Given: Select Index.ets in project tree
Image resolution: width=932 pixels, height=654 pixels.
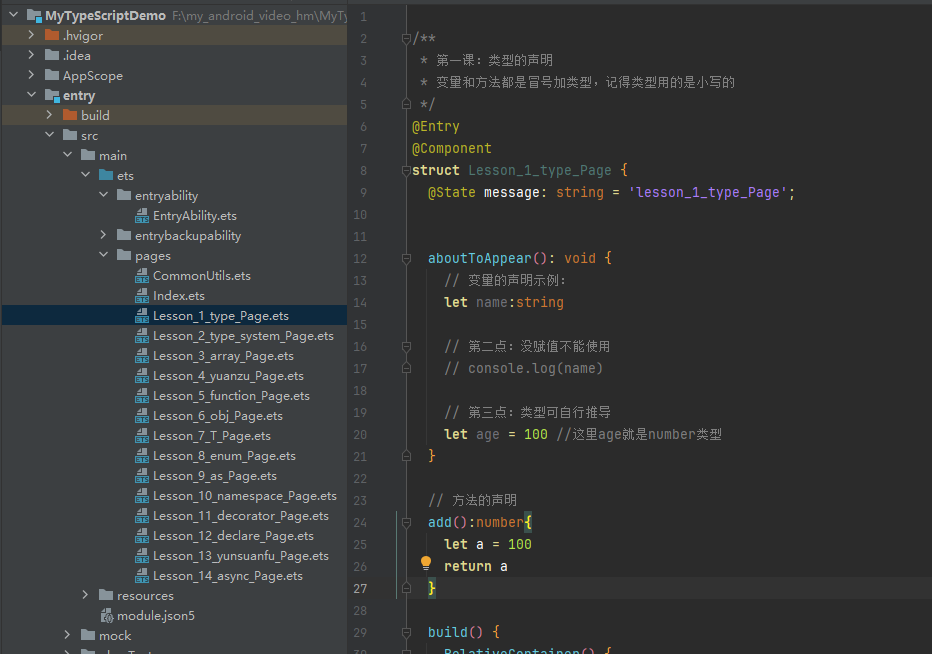Looking at the screenshot, I should (x=178, y=296).
